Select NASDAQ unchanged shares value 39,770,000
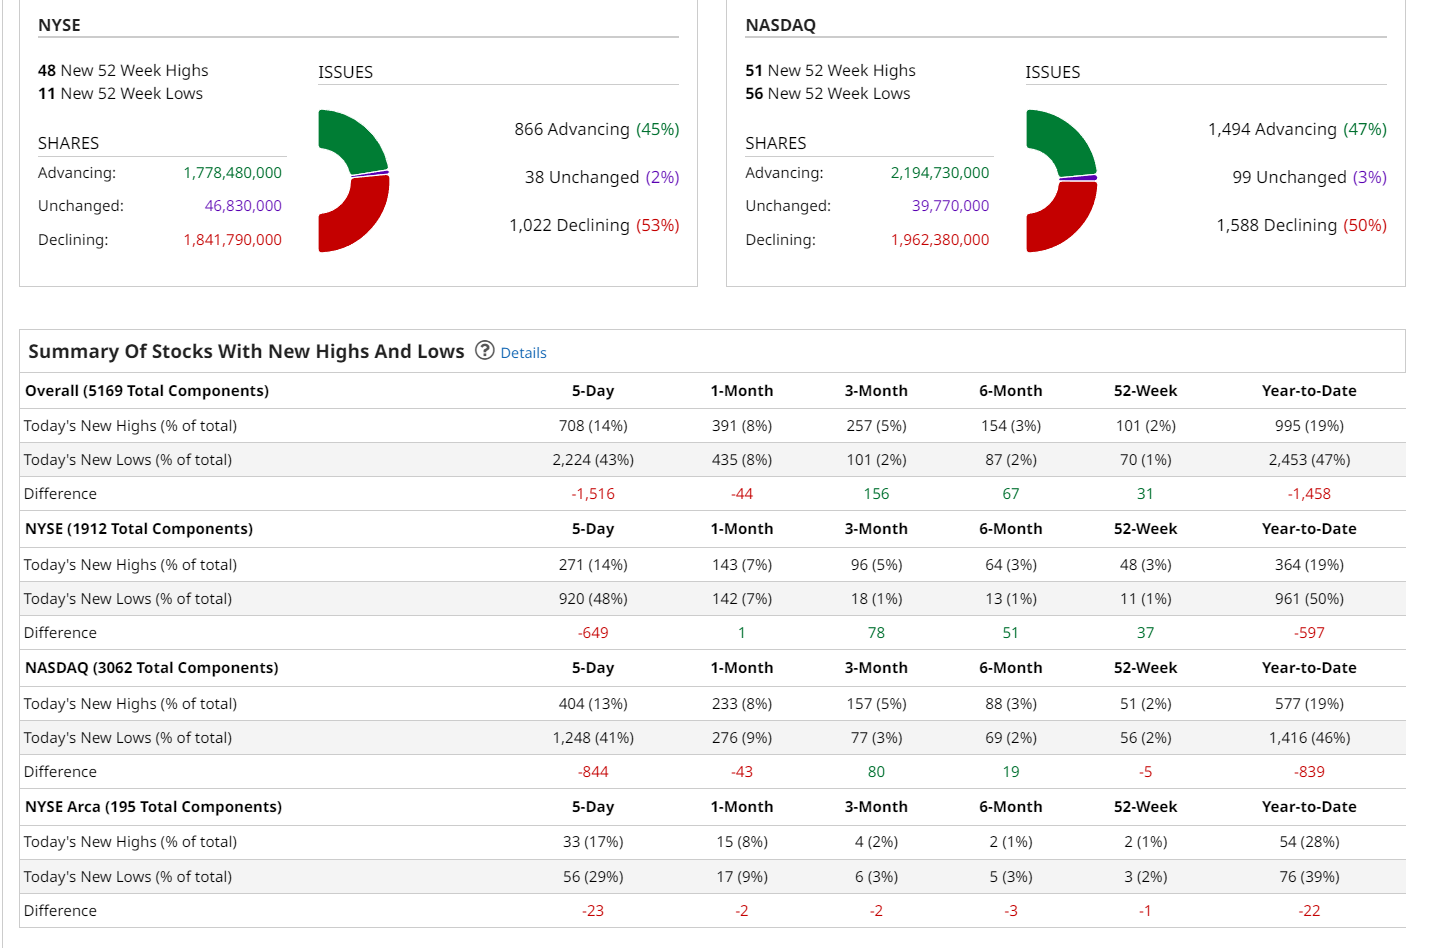The image size is (1431, 948). point(950,206)
